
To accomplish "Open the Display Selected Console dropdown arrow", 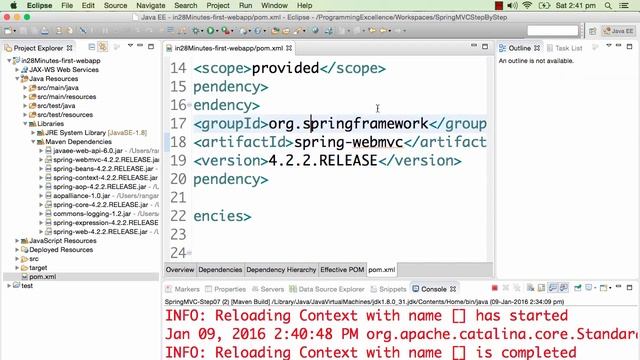I will click(595, 288).
